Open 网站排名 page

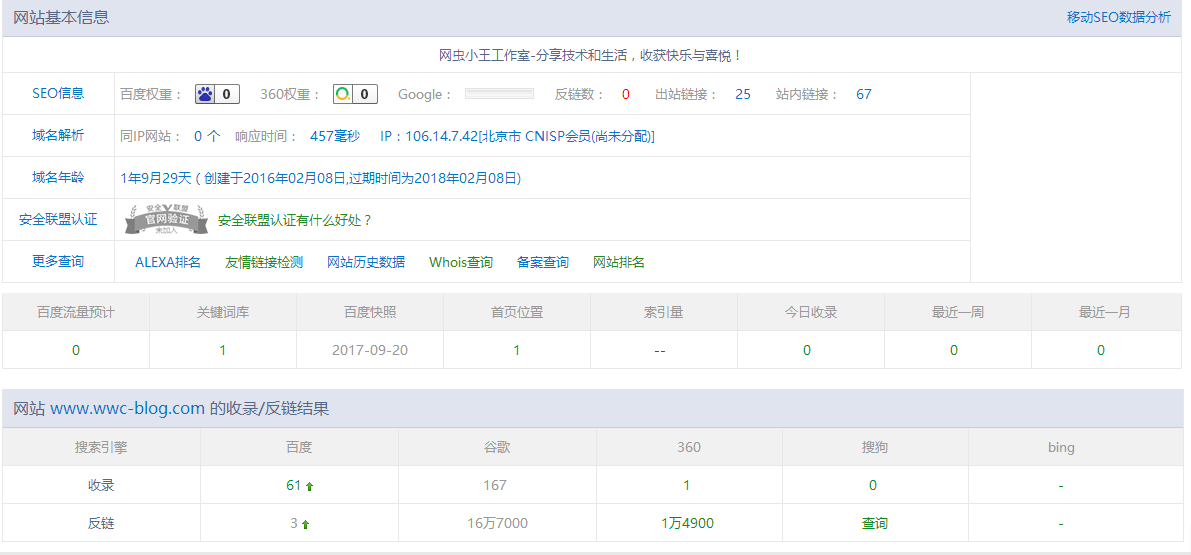pos(619,262)
